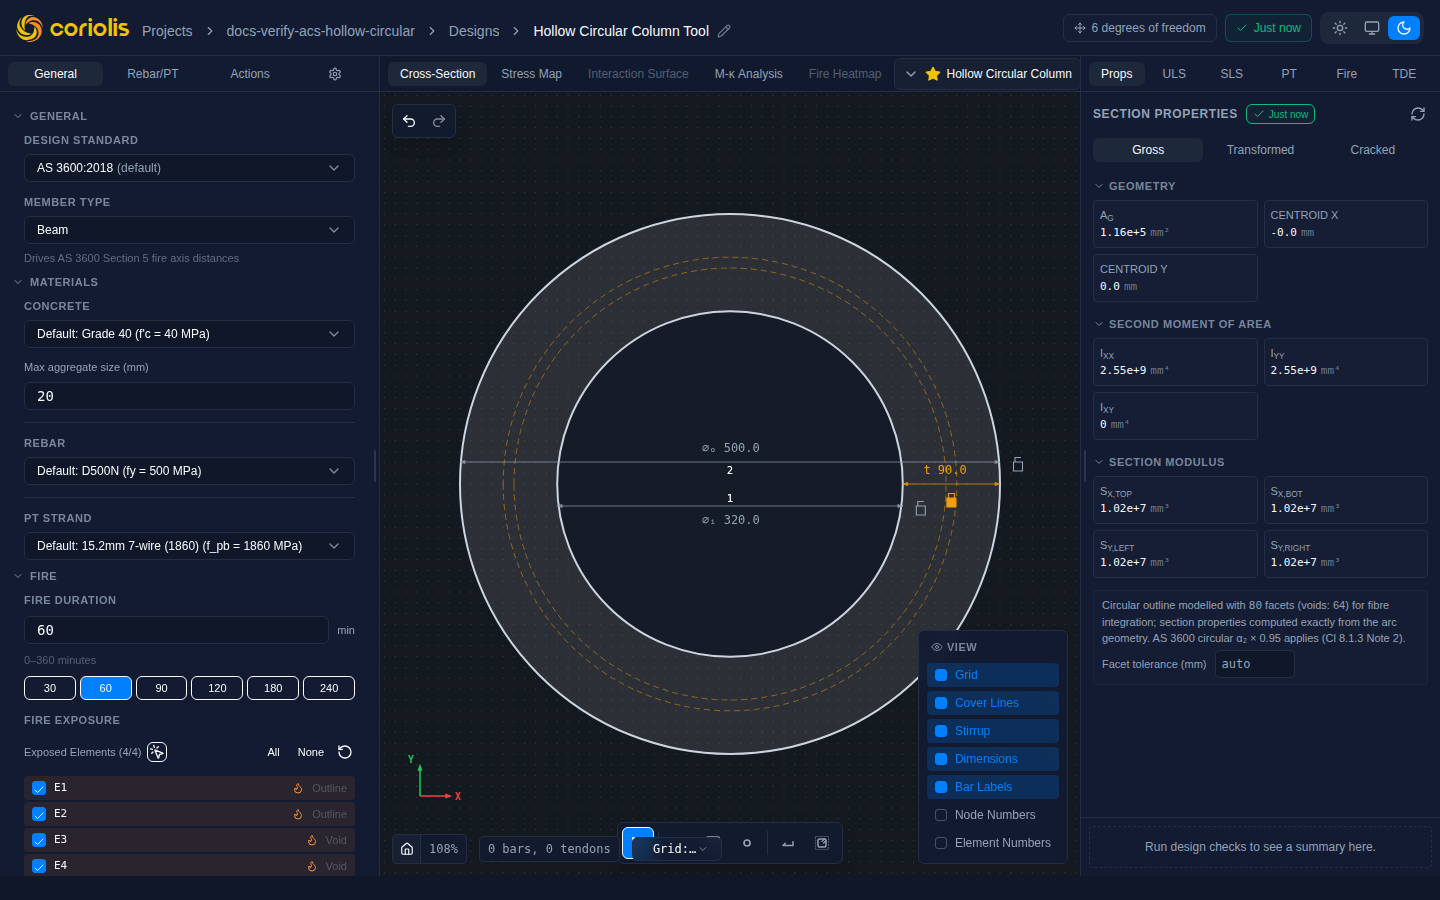Open the Stress Map tab

tap(531, 74)
